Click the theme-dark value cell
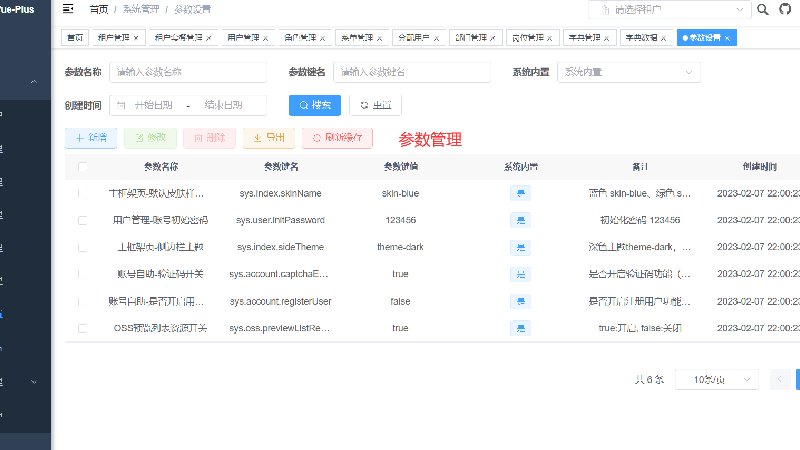The width and height of the screenshot is (800, 450). [x=401, y=247]
